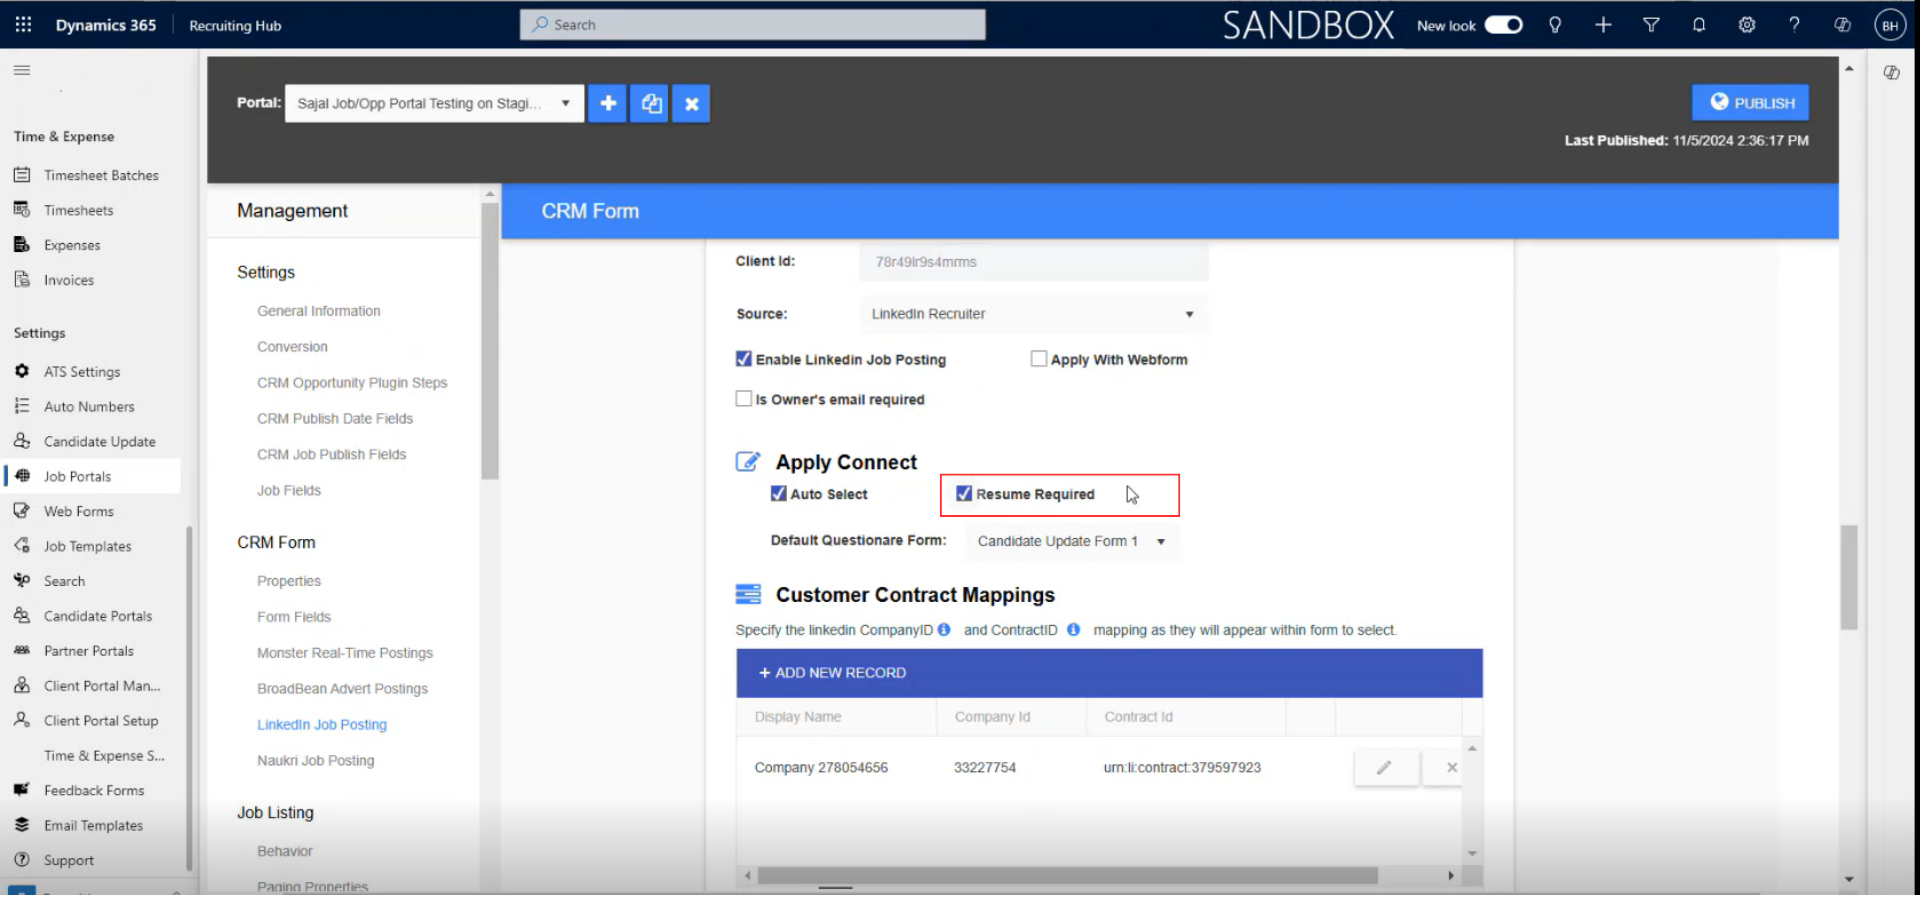Viewport: 1920px width, 899px height.
Task: Click the copy portal icon button
Action: (651, 103)
